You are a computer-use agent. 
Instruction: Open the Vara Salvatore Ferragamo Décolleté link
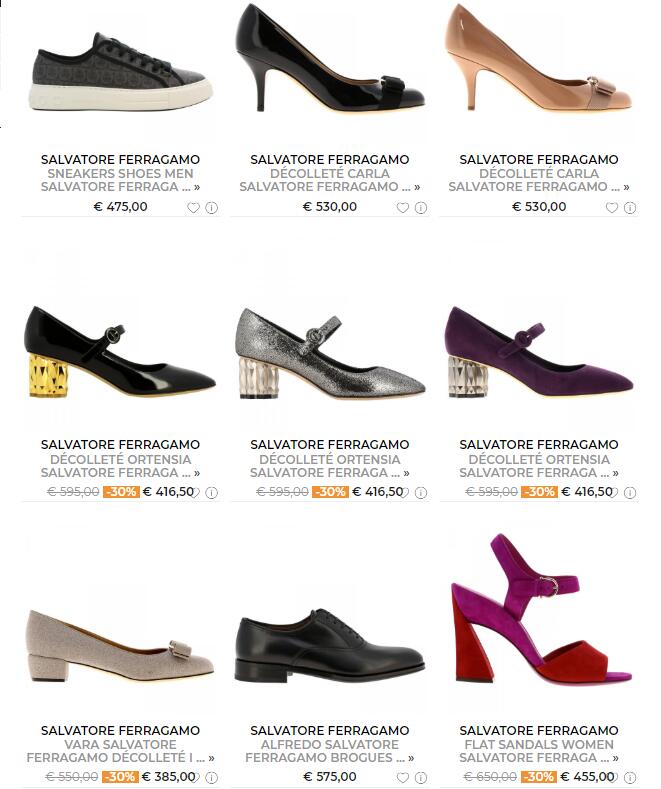[x=120, y=751]
